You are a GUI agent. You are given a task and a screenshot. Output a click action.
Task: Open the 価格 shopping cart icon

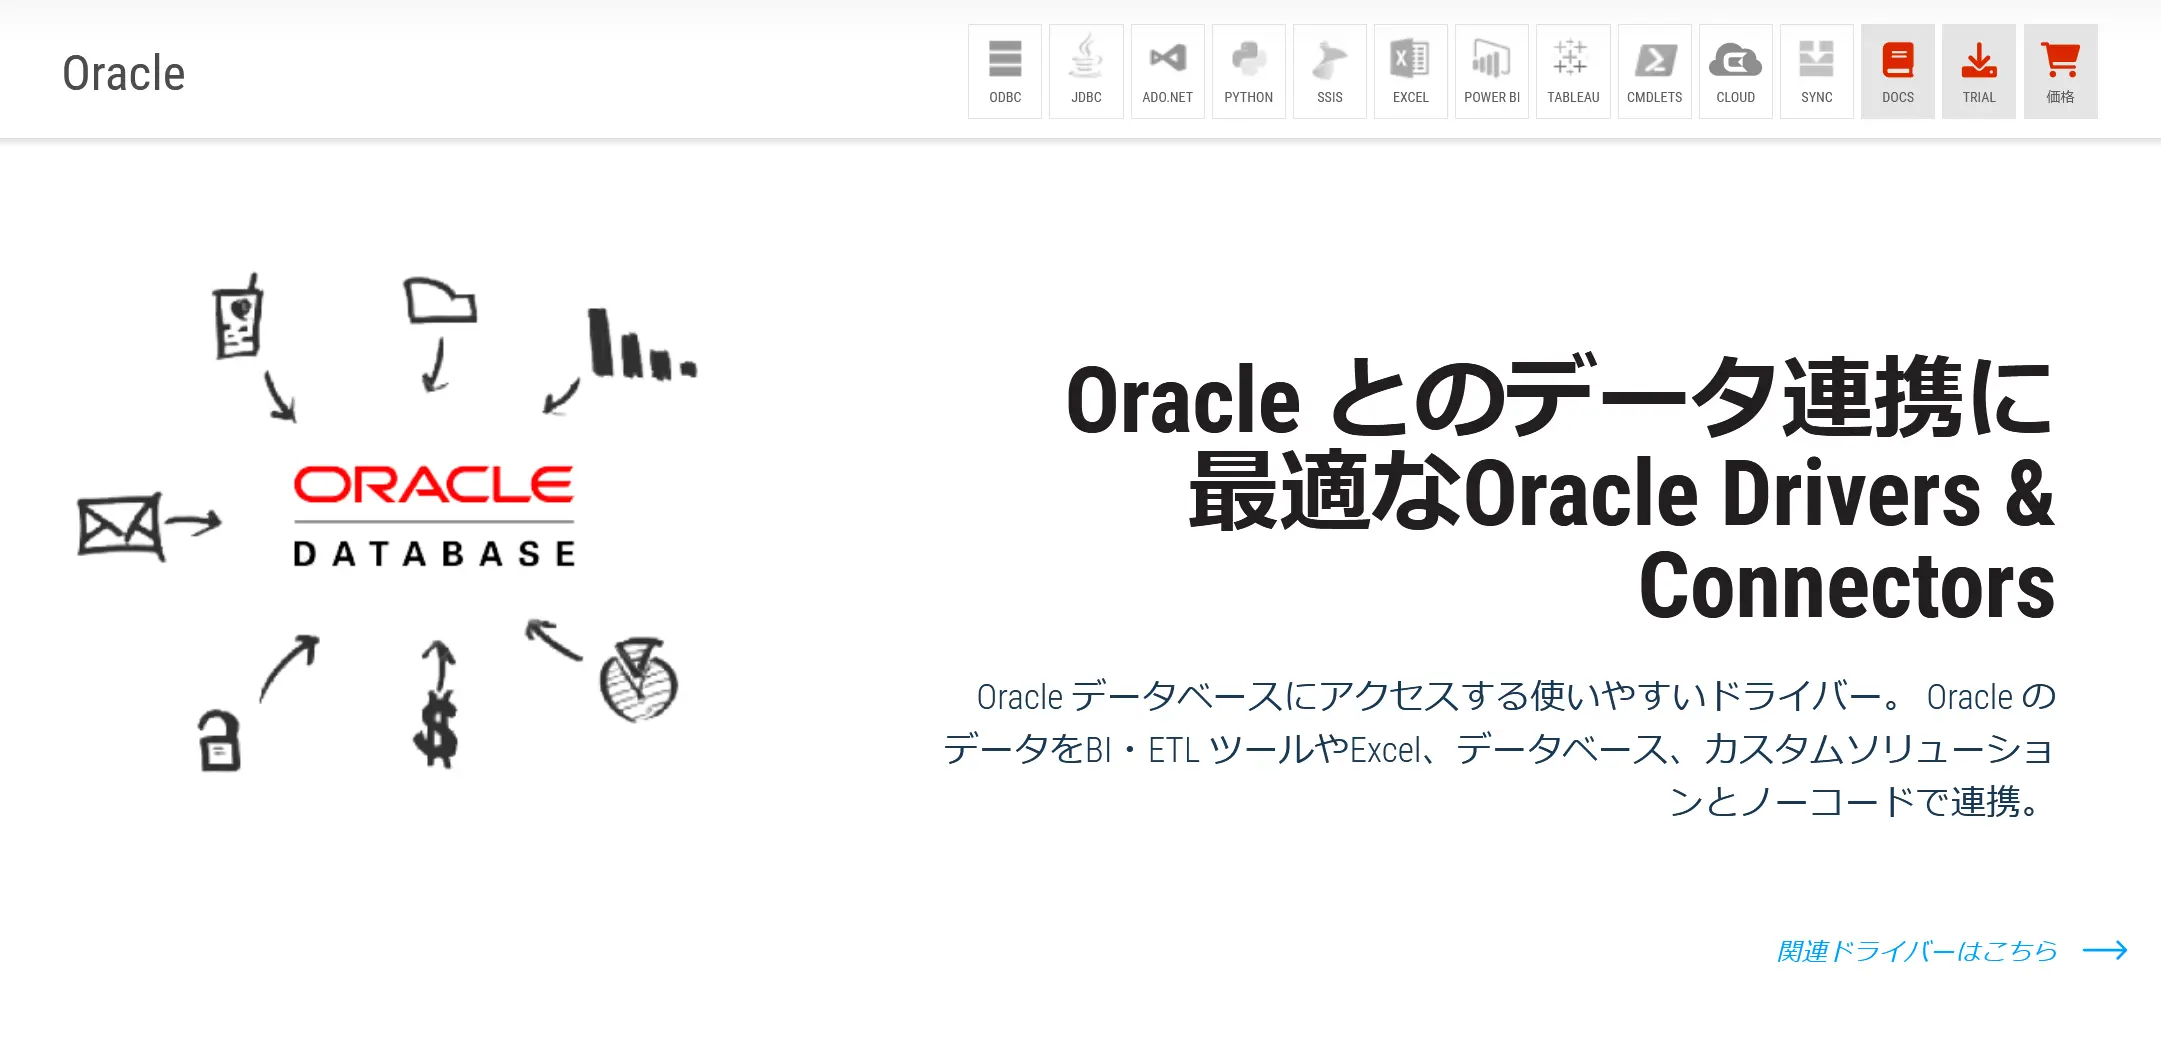pos(2061,72)
